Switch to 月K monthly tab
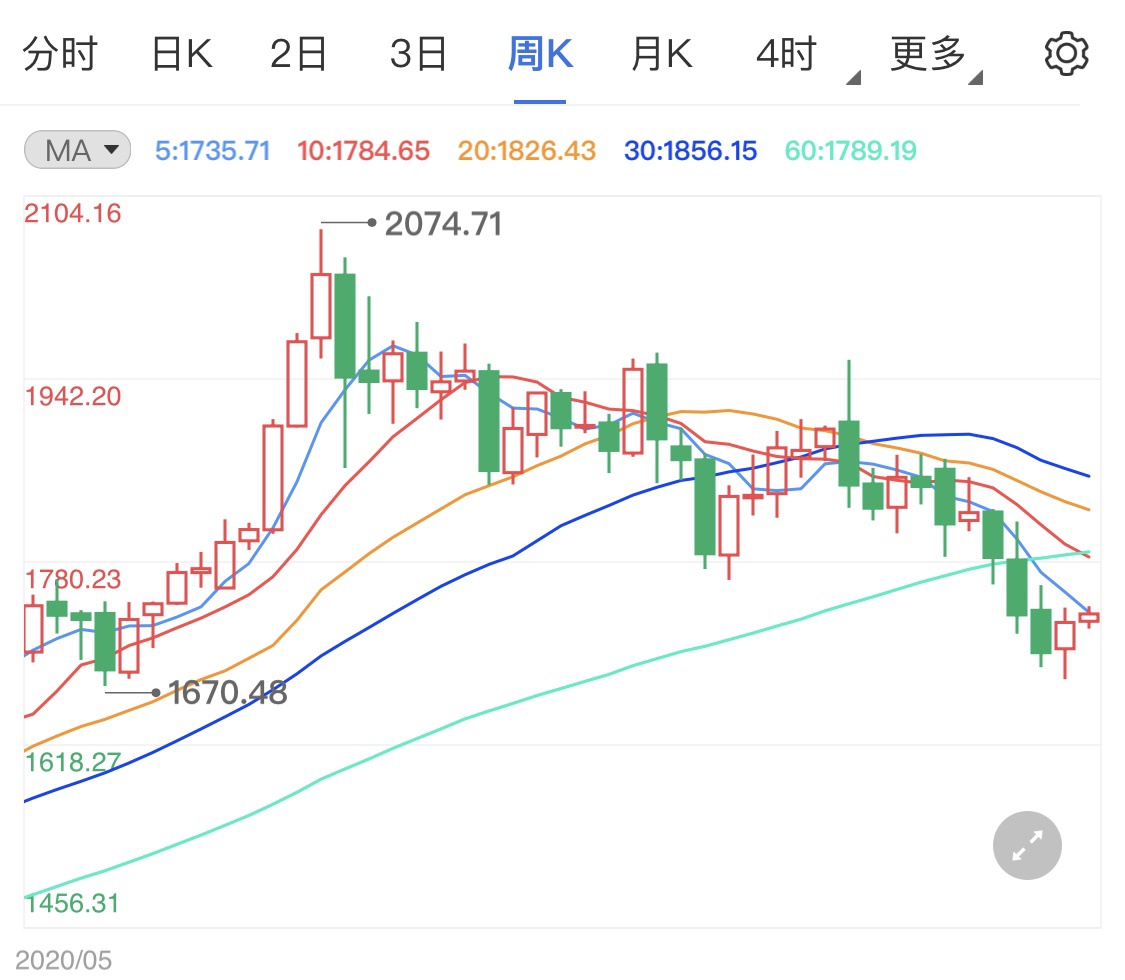This screenshot has width=1125, height=980. coord(662,54)
